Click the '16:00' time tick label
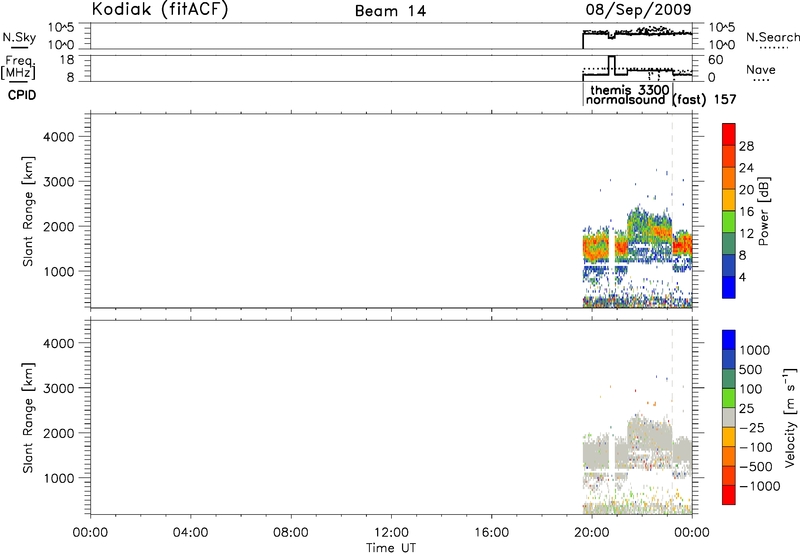The height and width of the screenshot is (554, 800). pos(491,533)
